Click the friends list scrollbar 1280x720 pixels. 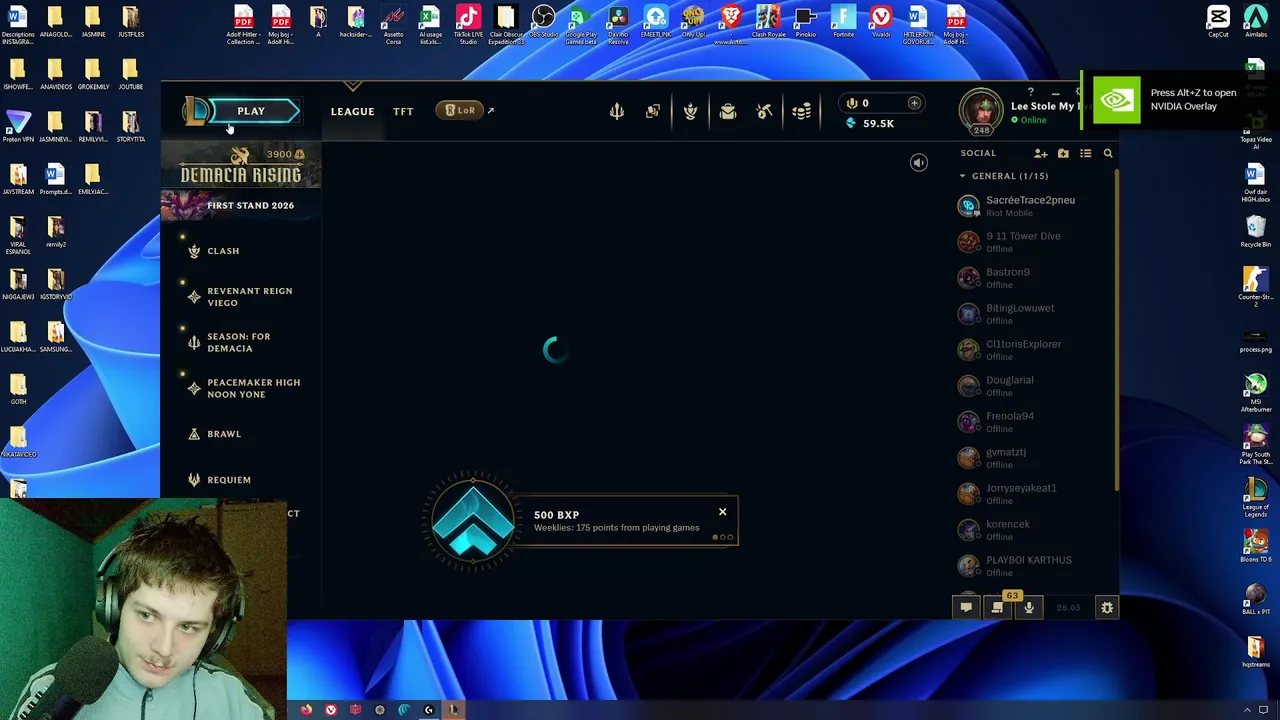point(1117,330)
